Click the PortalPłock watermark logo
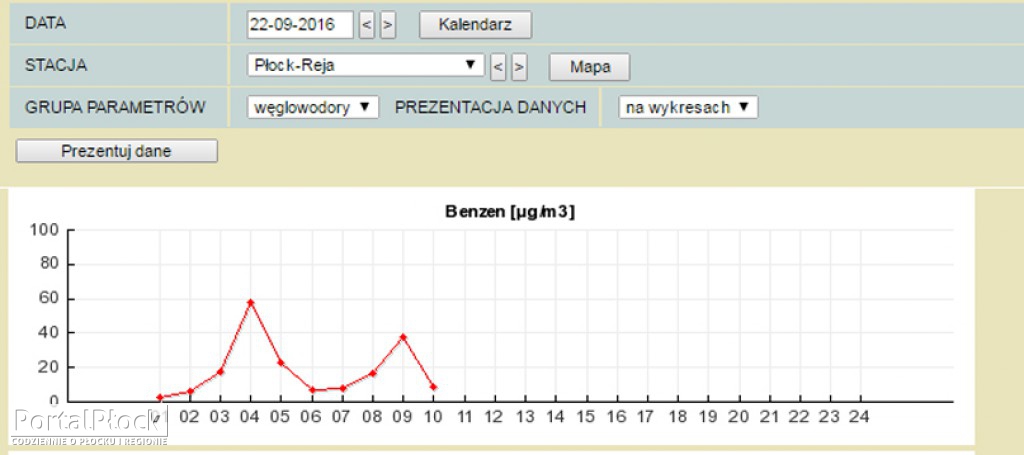 click(x=88, y=424)
